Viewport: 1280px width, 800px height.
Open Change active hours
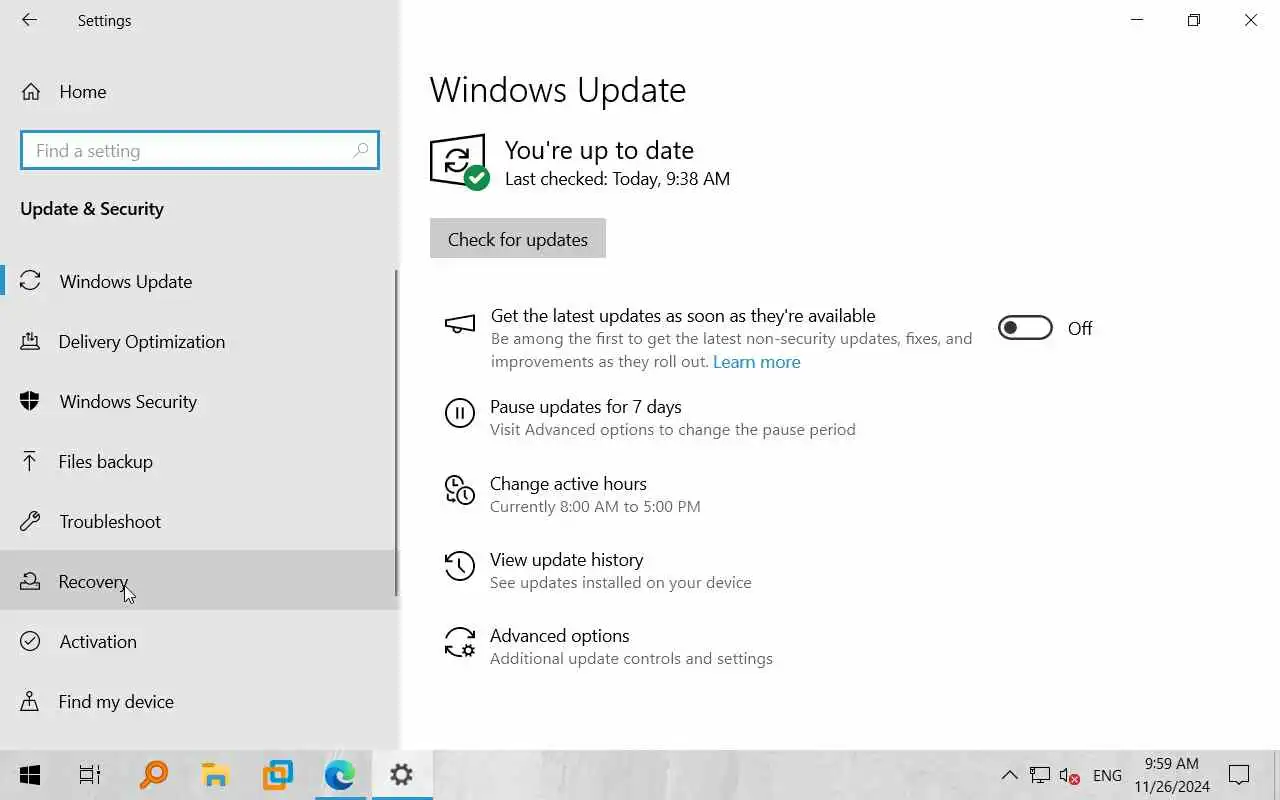(x=568, y=484)
